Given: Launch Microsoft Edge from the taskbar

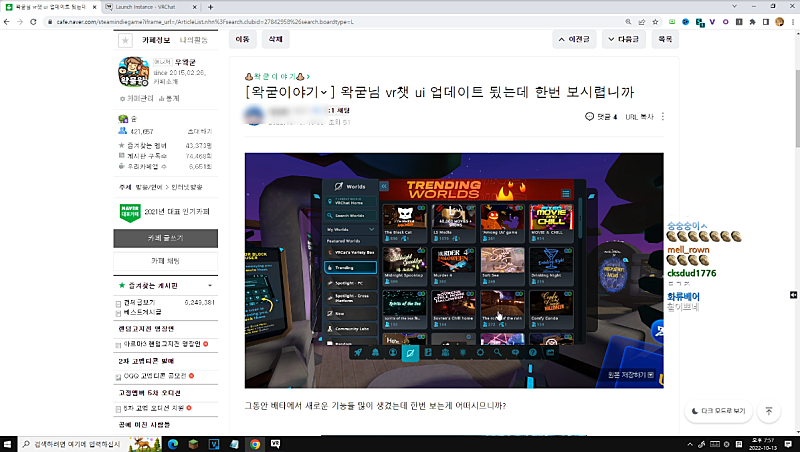Looking at the screenshot, I should point(172,444).
